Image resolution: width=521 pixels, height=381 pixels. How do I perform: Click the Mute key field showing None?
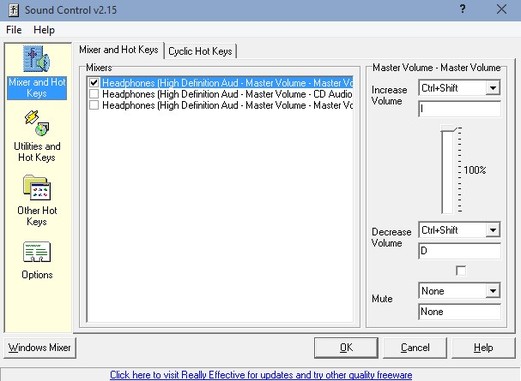[459, 312]
